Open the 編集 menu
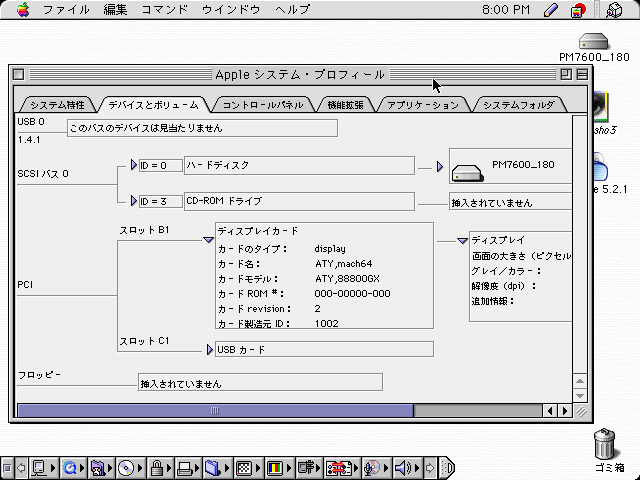 (116, 9)
